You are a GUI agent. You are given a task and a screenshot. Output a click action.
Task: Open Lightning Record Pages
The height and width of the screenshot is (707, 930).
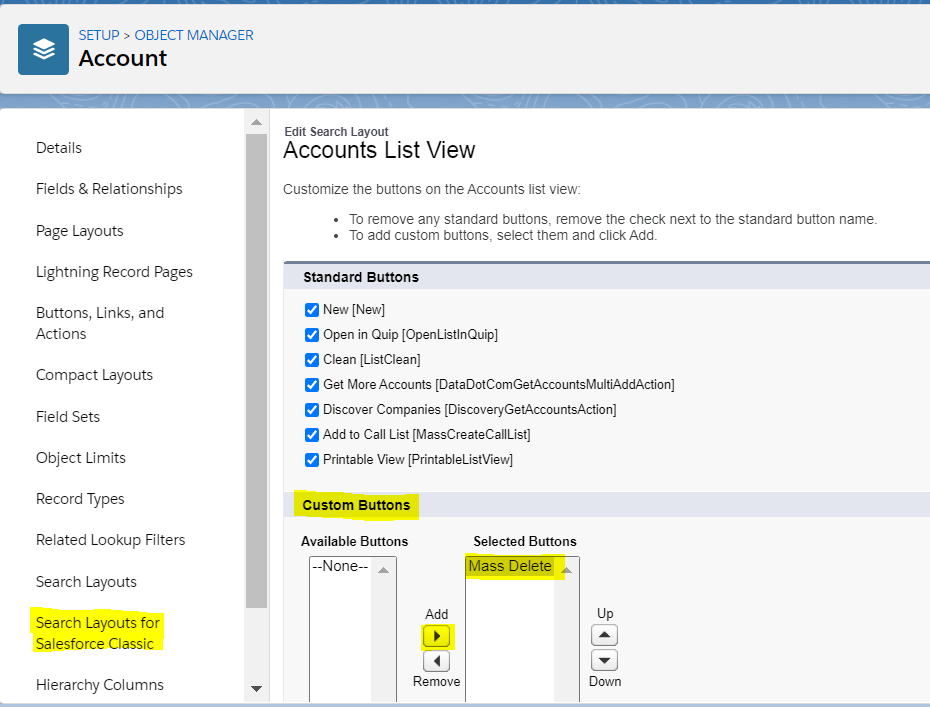pyautogui.click(x=114, y=272)
